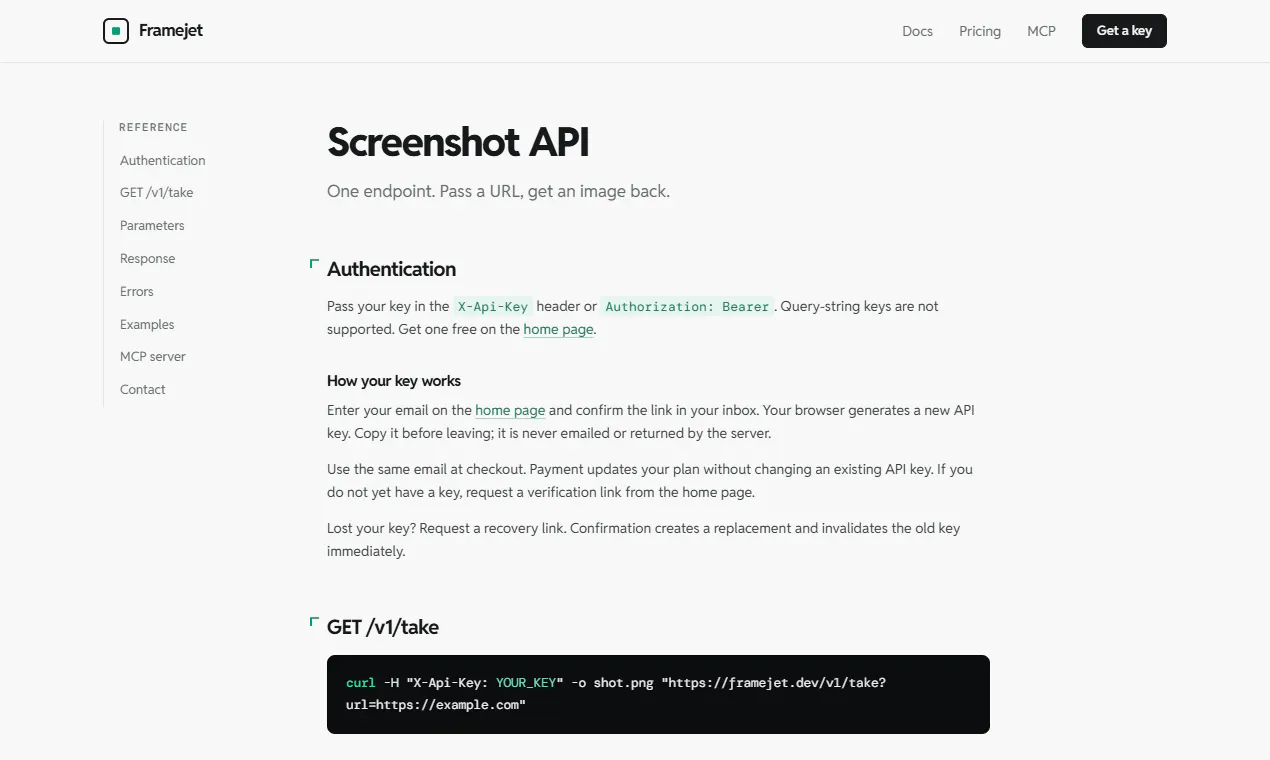Follow the home page link after 'Enter your email'

pos(510,410)
